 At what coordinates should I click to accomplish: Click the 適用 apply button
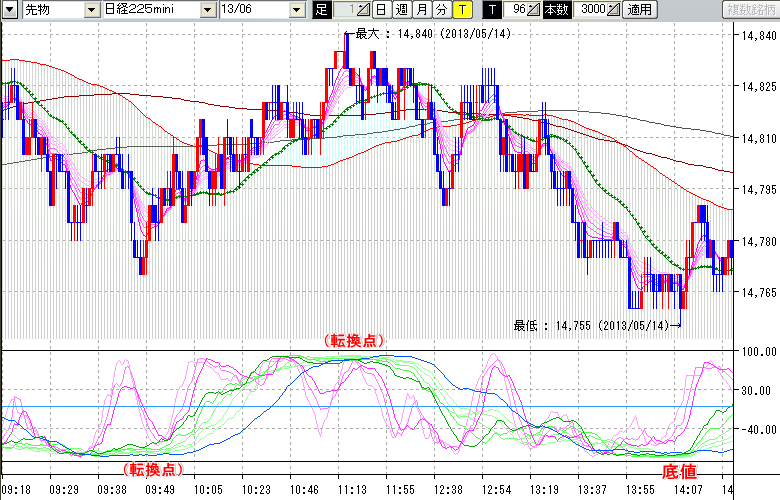click(640, 10)
